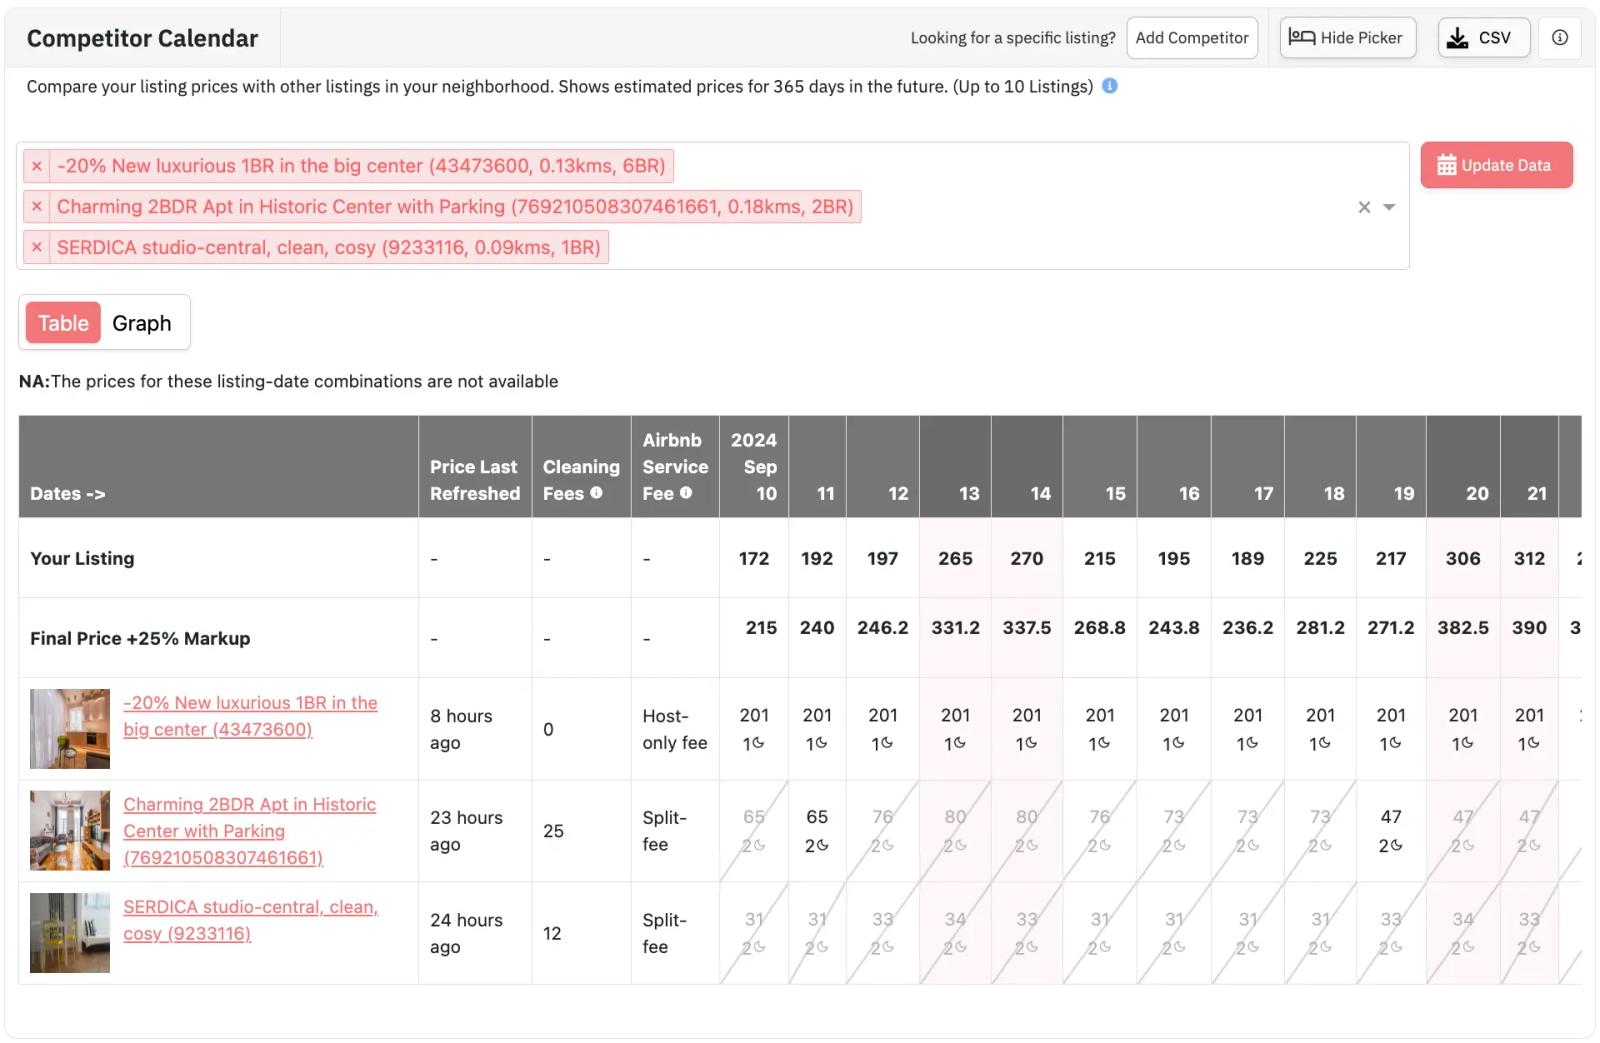Click the 2024 Sep 10 date column header
The height and width of the screenshot is (1043, 1600).
point(754,466)
